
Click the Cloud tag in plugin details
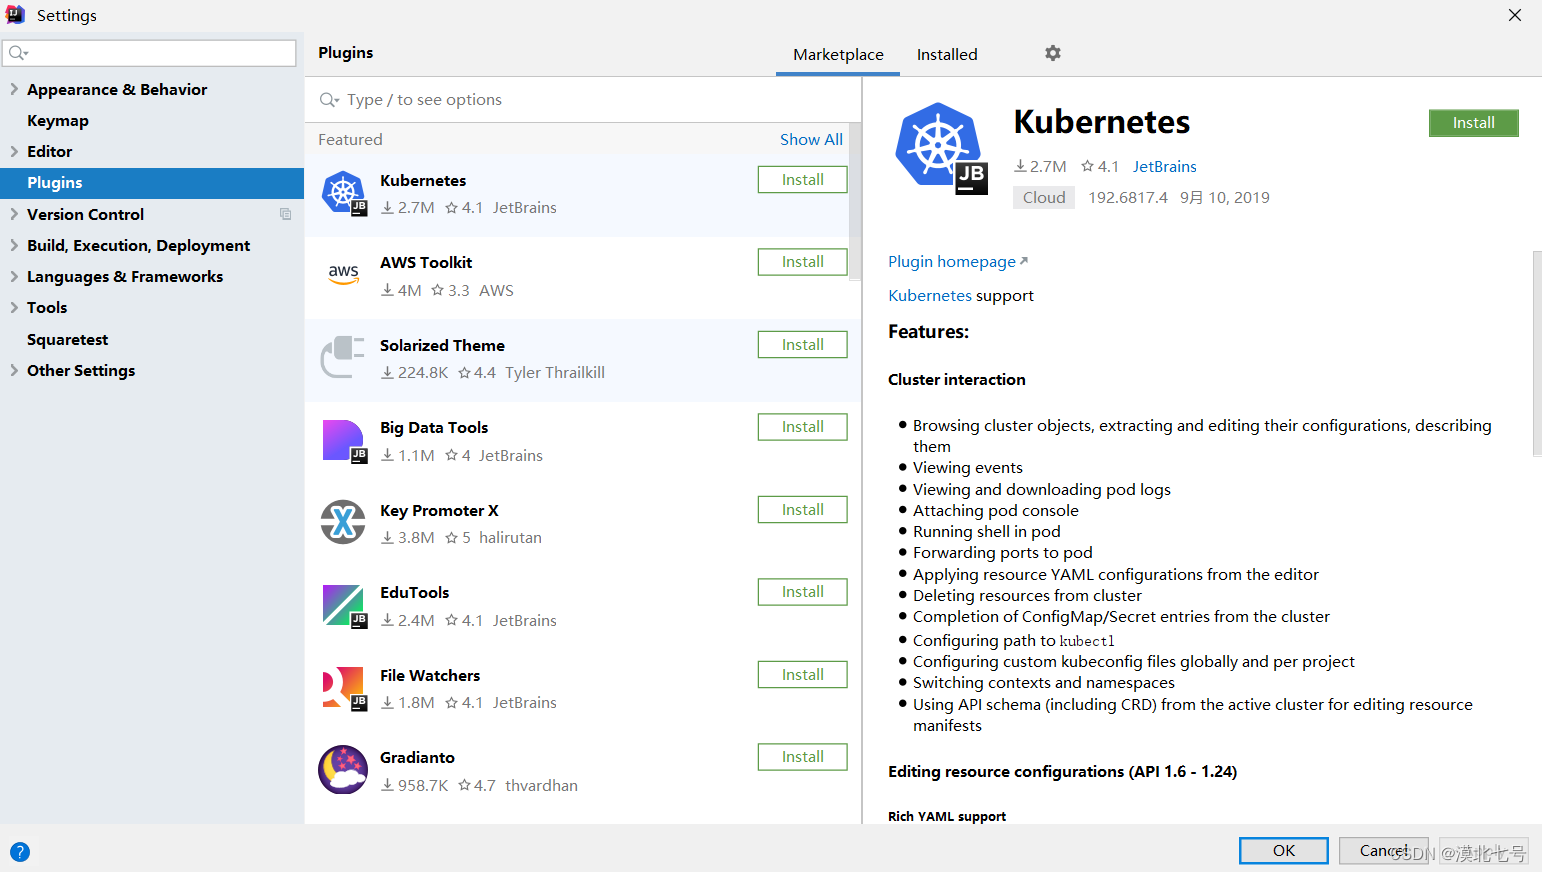pyautogui.click(x=1044, y=198)
